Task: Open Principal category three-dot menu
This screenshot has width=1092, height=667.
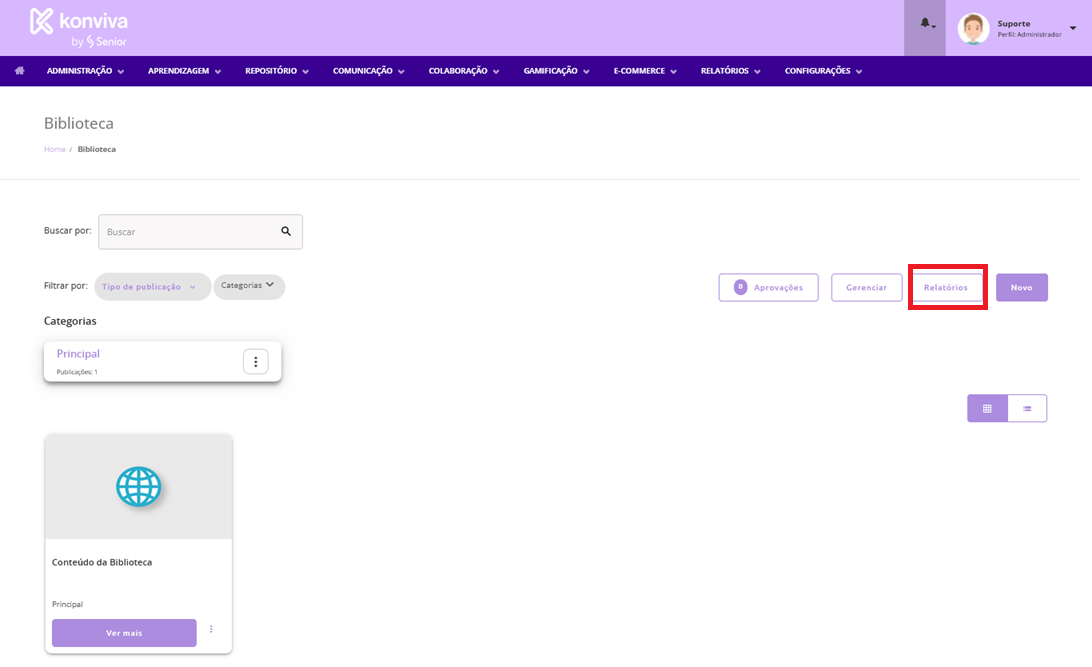Action: point(256,361)
